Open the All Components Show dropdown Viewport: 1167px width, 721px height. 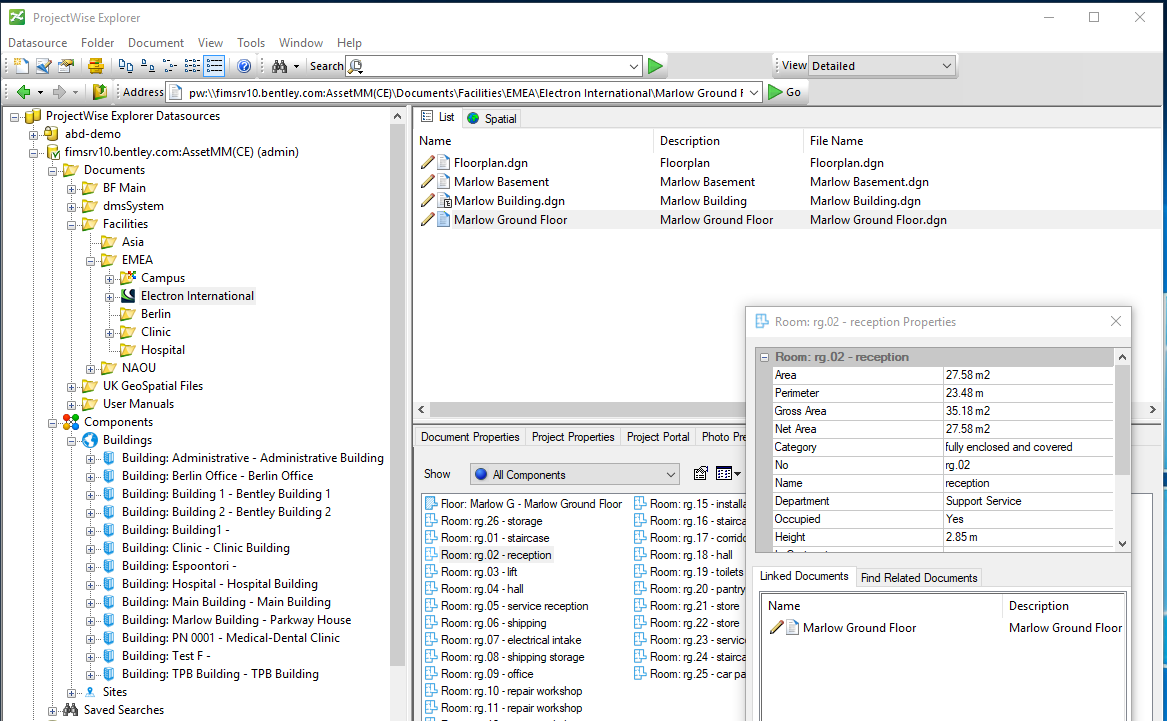click(575, 475)
